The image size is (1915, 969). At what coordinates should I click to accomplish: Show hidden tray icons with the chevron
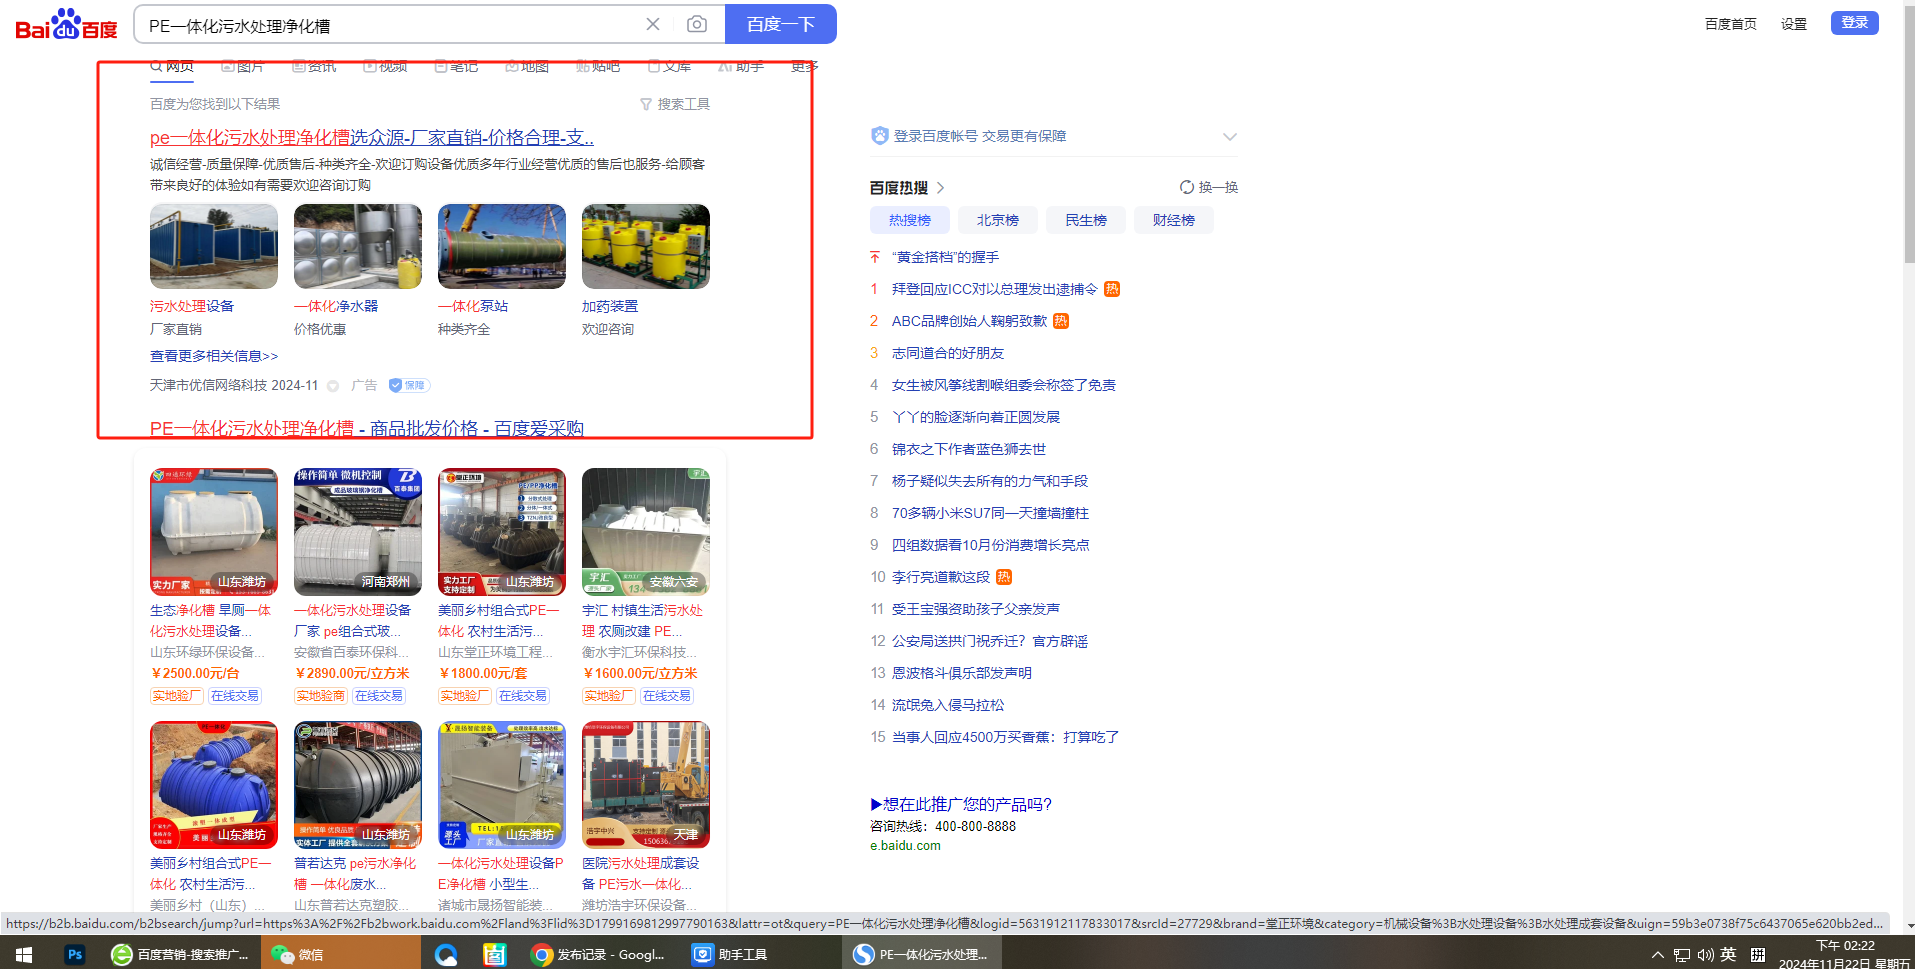1657,955
